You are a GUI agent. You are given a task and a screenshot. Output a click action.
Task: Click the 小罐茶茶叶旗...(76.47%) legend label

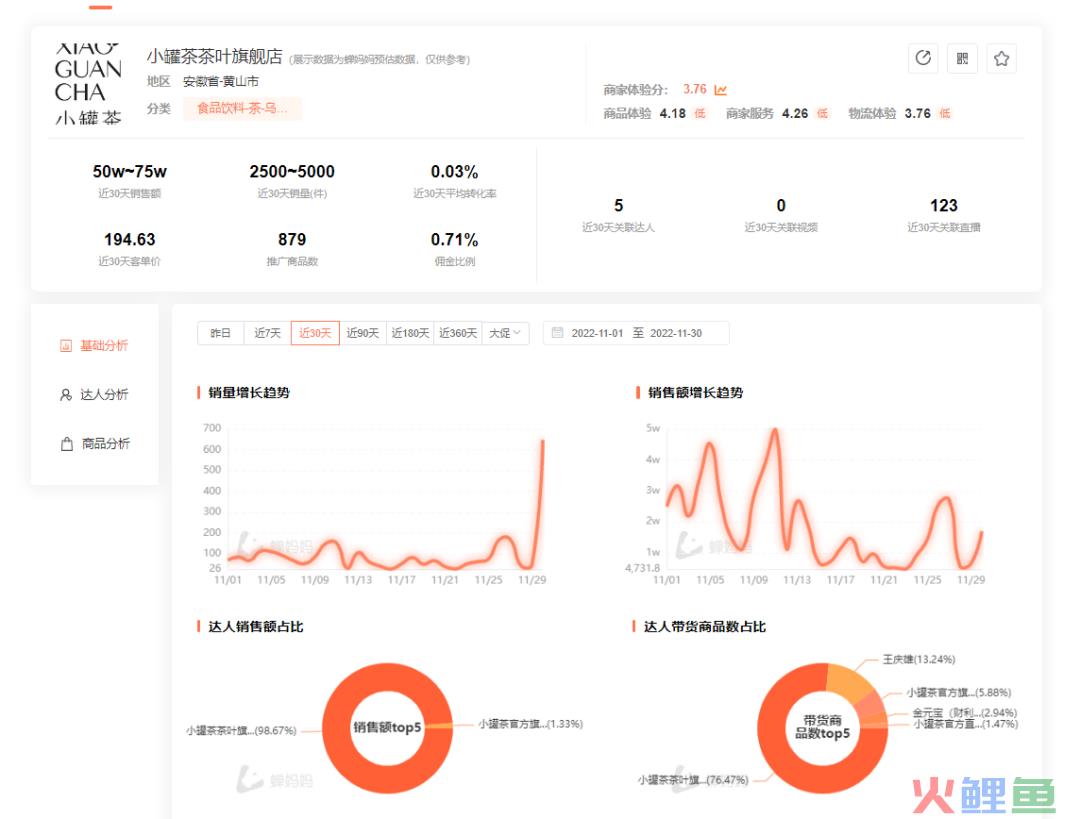(693, 780)
